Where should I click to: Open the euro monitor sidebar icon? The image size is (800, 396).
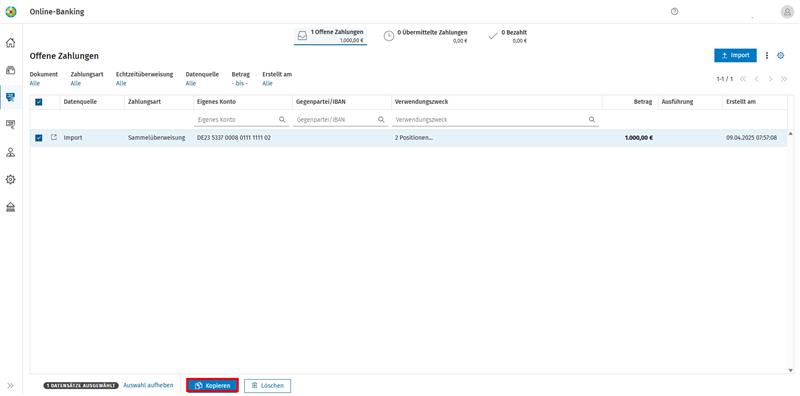[x=10, y=124]
